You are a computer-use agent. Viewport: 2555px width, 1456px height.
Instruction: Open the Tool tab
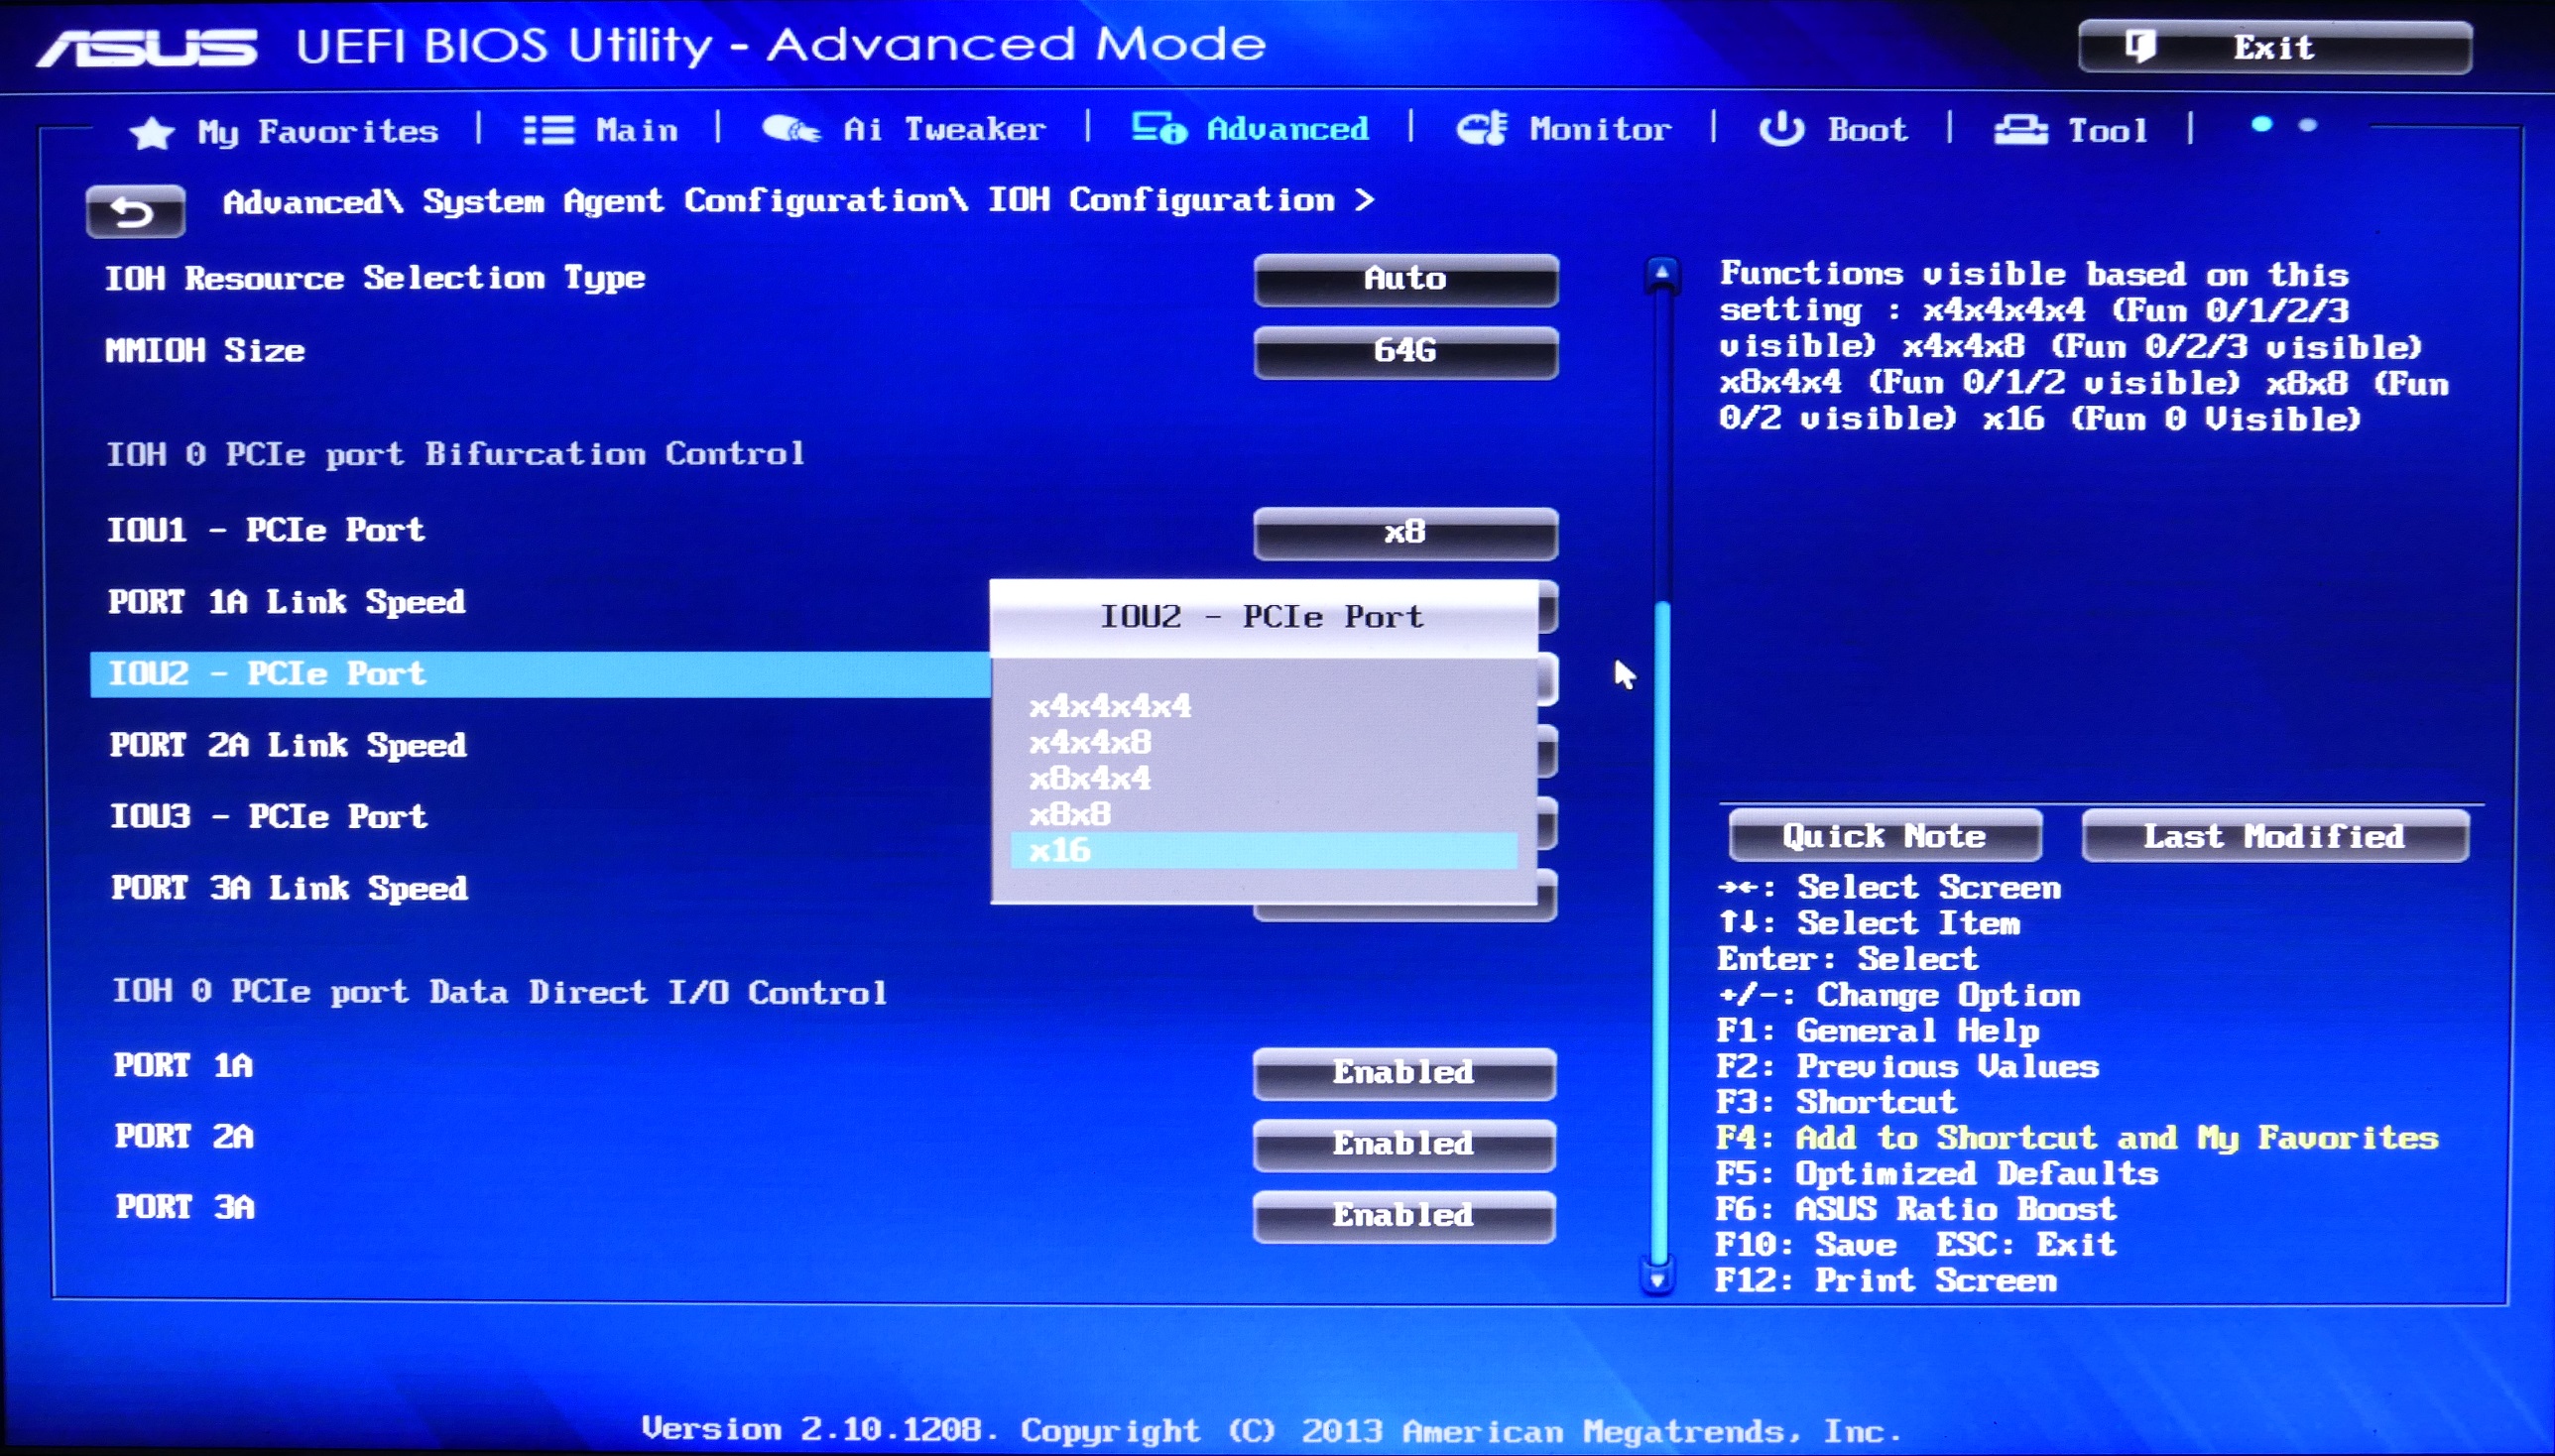(2071, 130)
